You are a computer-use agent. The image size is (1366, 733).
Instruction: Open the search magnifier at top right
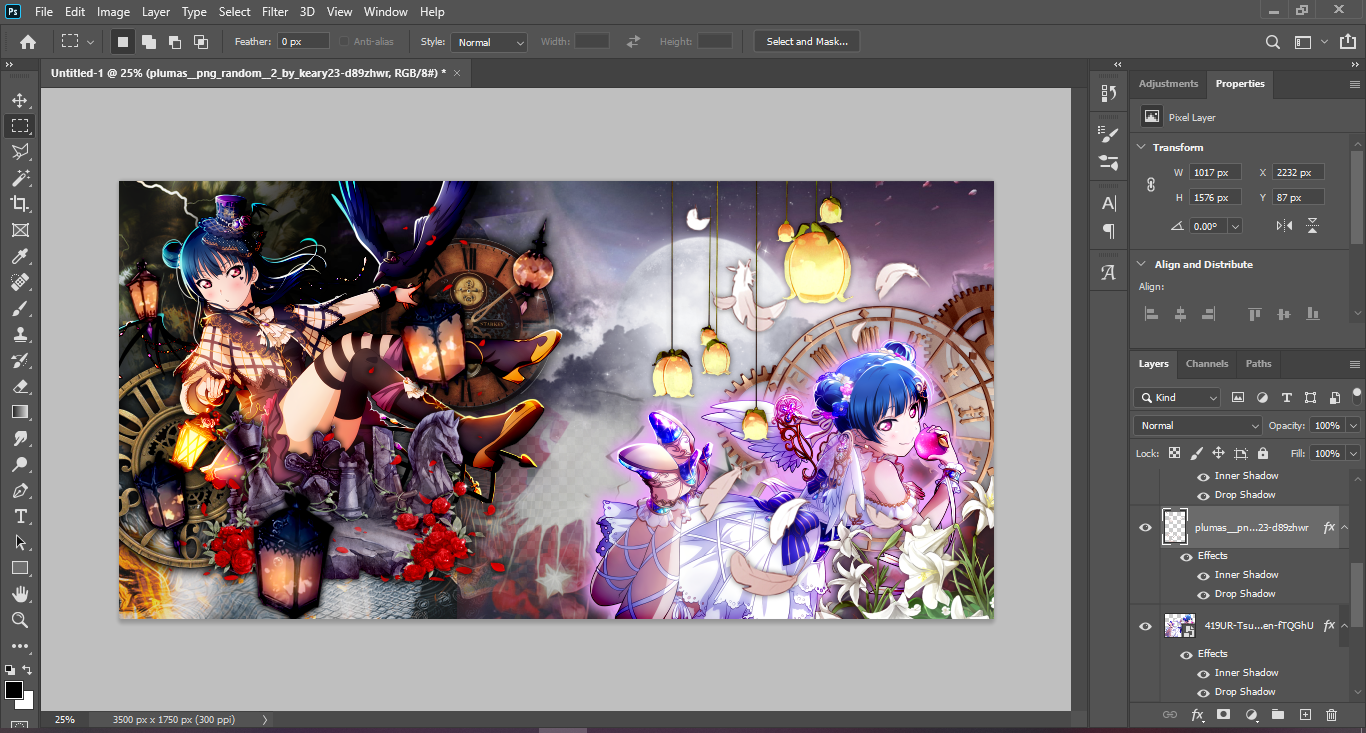click(1272, 42)
